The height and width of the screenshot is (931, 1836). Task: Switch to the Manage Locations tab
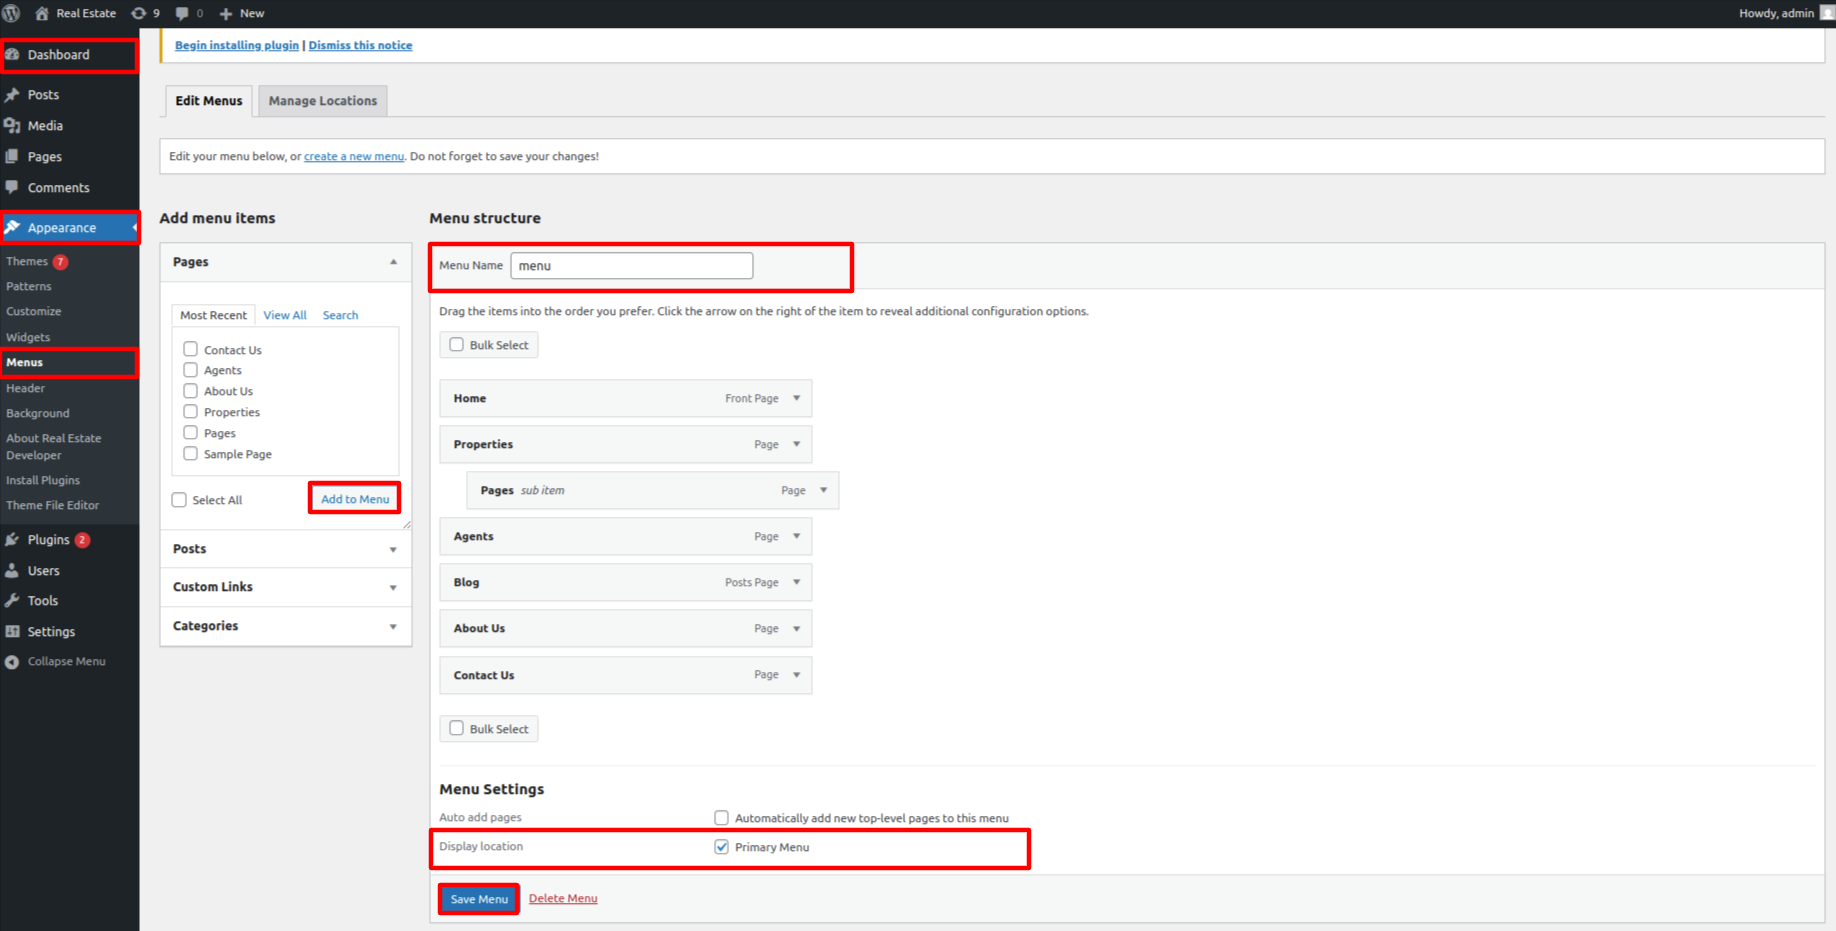coord(322,101)
